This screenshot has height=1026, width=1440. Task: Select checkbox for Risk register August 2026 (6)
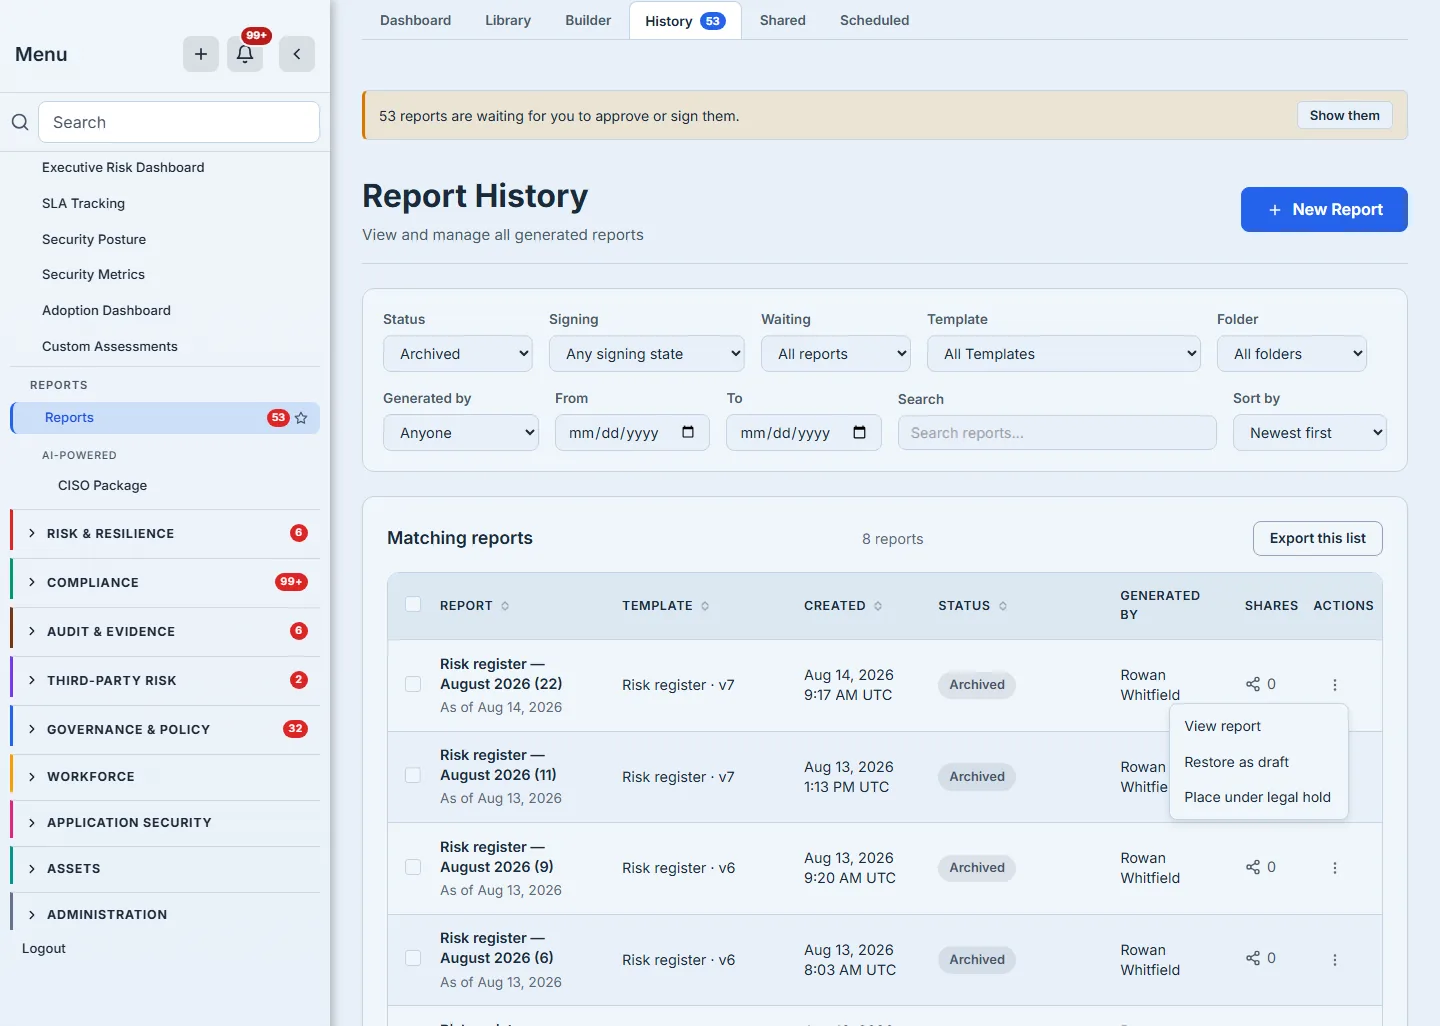[x=413, y=958]
